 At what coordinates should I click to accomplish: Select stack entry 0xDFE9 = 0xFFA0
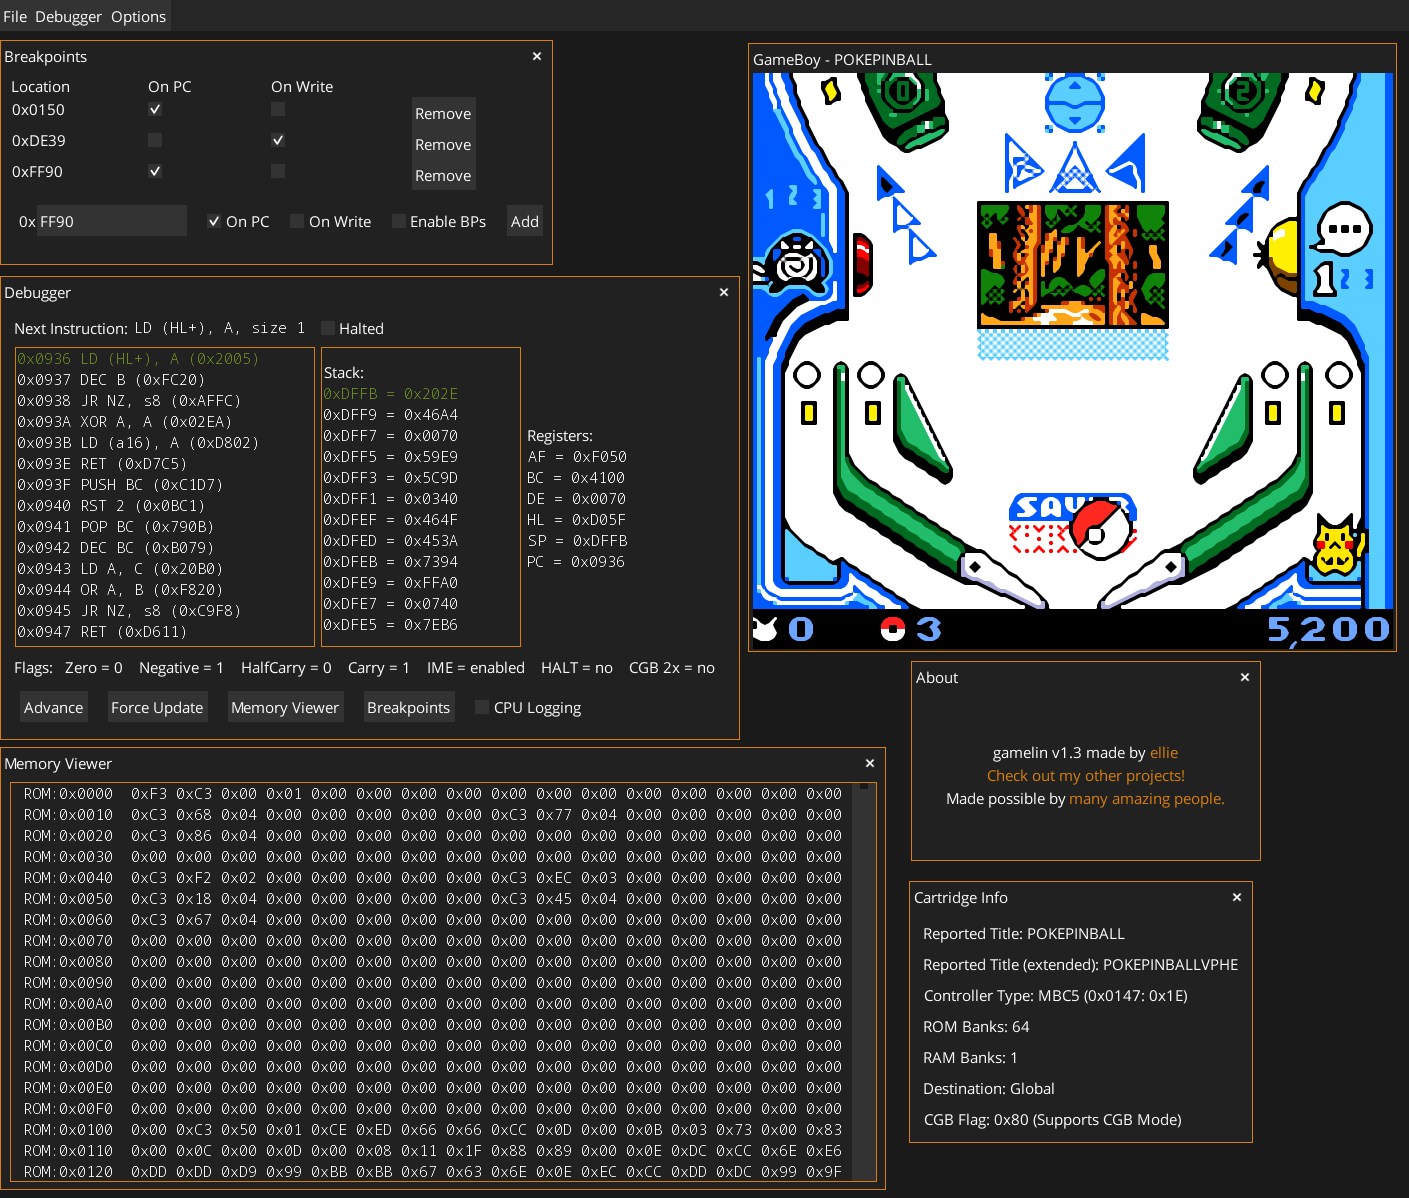coord(390,582)
